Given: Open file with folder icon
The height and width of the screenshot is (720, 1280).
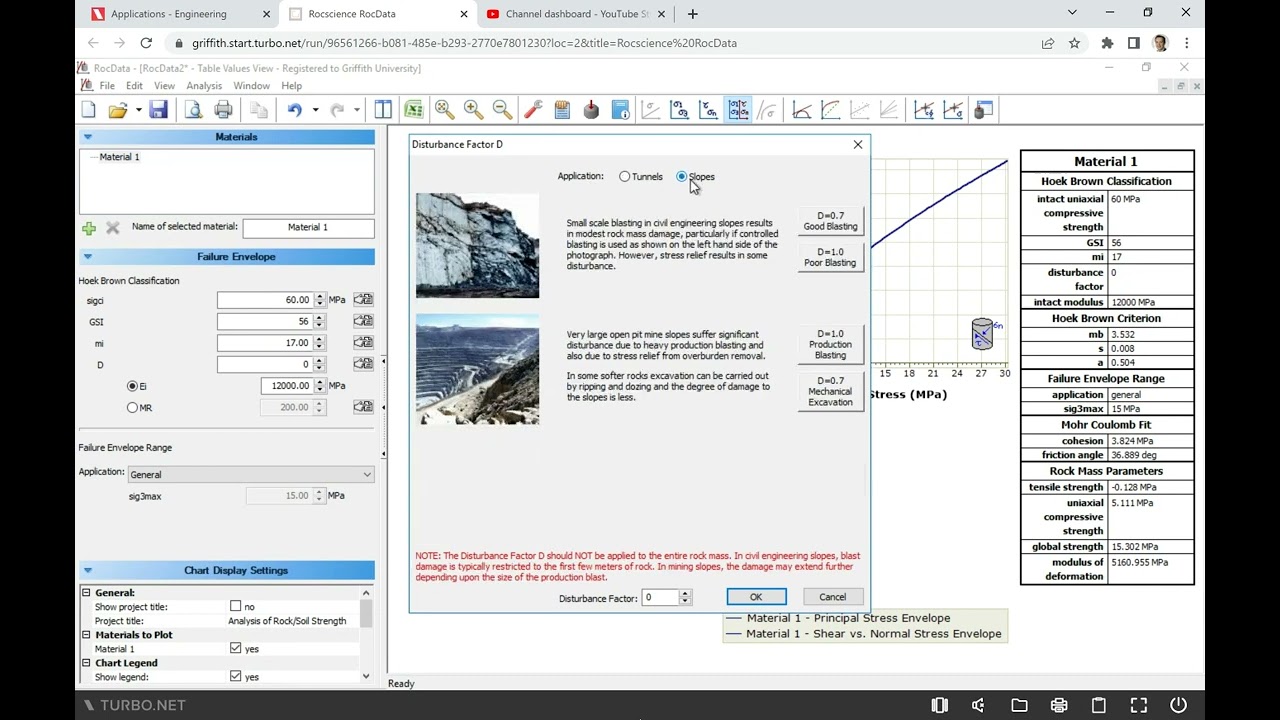Looking at the screenshot, I should pyautogui.click(x=118, y=110).
